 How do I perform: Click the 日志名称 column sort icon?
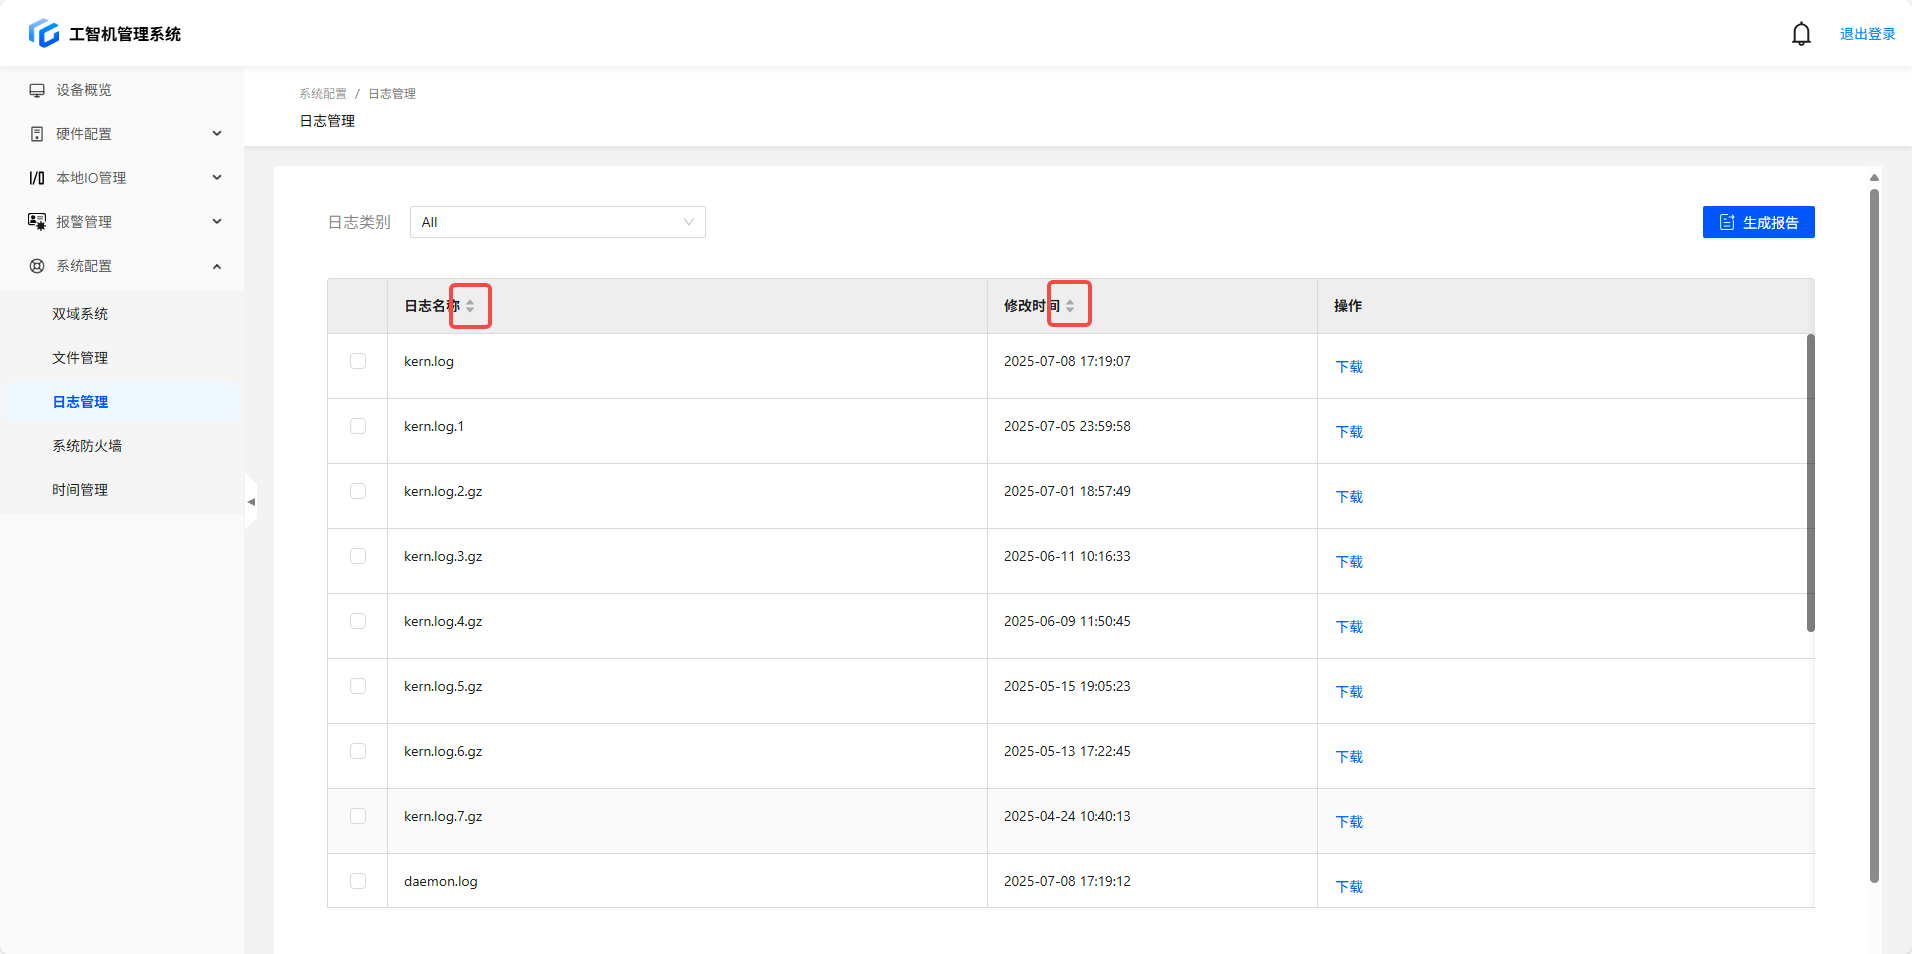(470, 306)
